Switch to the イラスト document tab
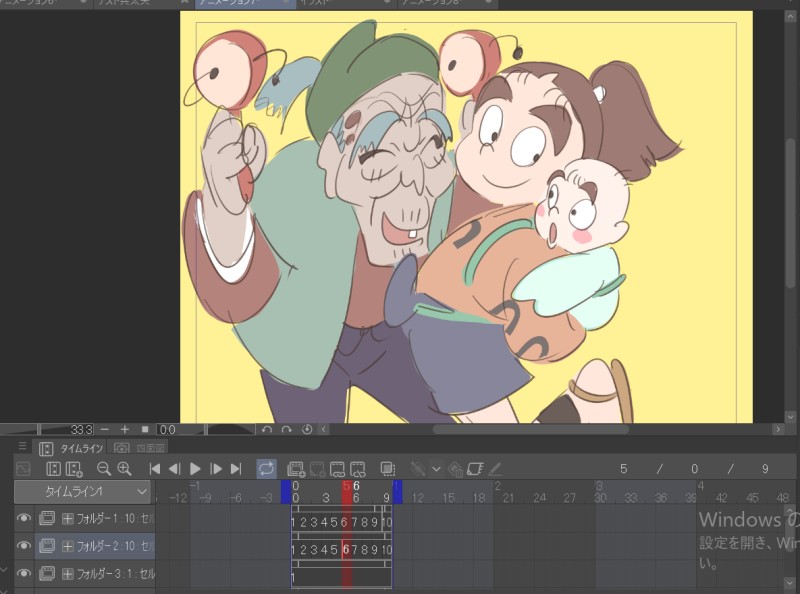Viewport: 800px width, 594px height. tap(346, 4)
